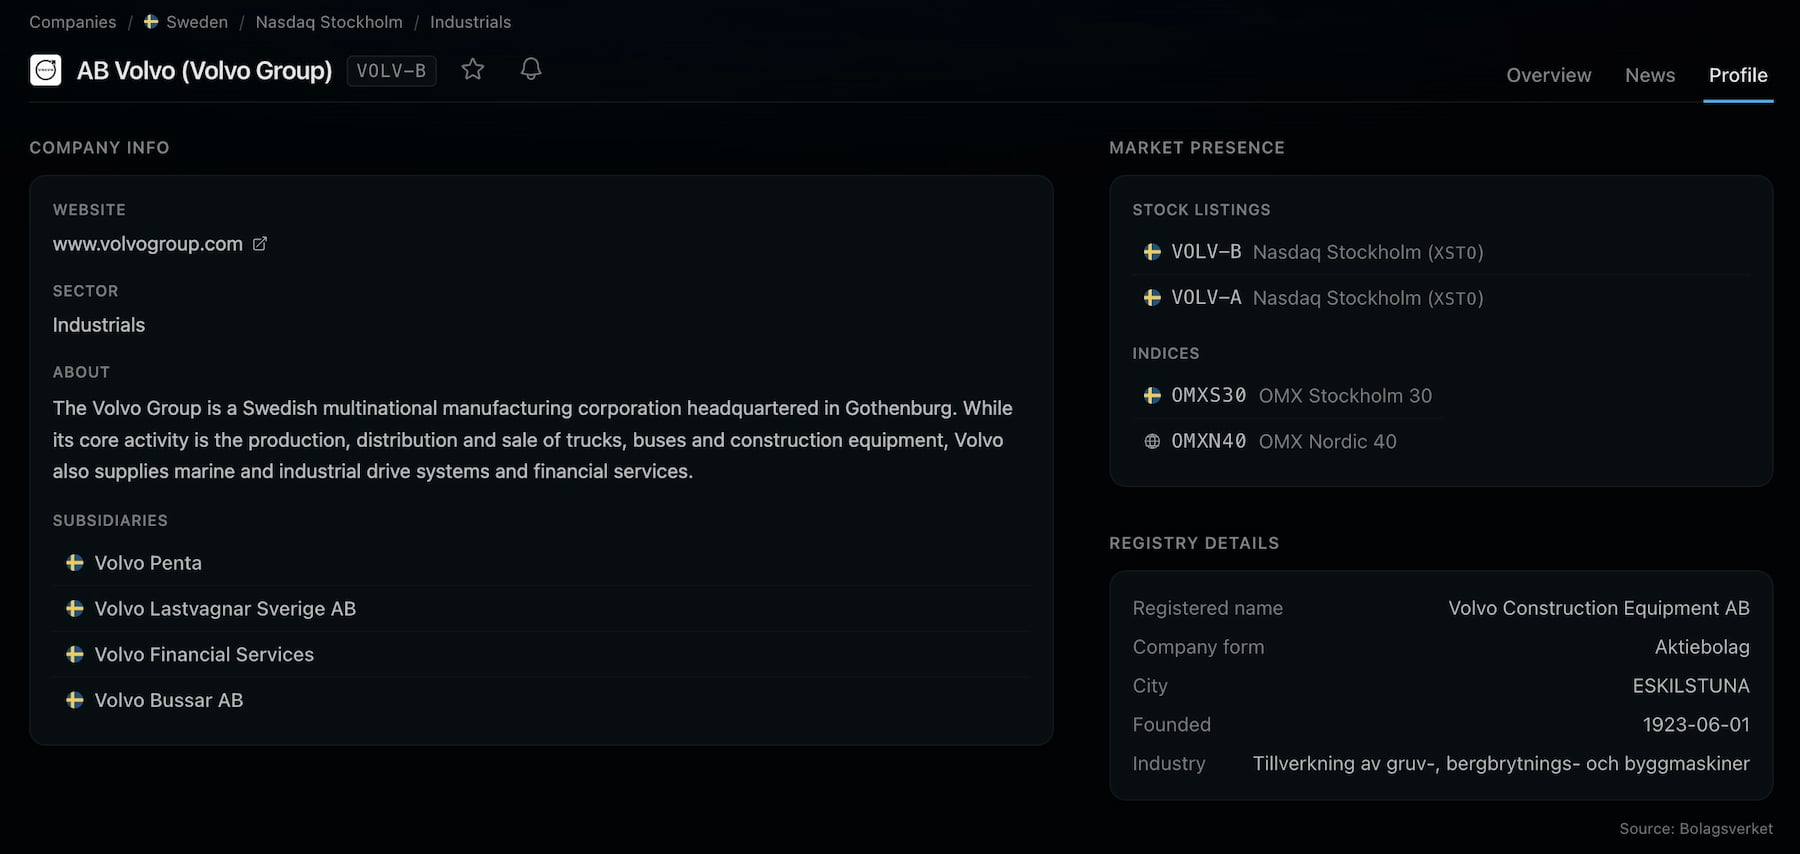The image size is (1800, 854).
Task: Open Nasdaq Stockholm breadcrumb link
Action: point(329,22)
